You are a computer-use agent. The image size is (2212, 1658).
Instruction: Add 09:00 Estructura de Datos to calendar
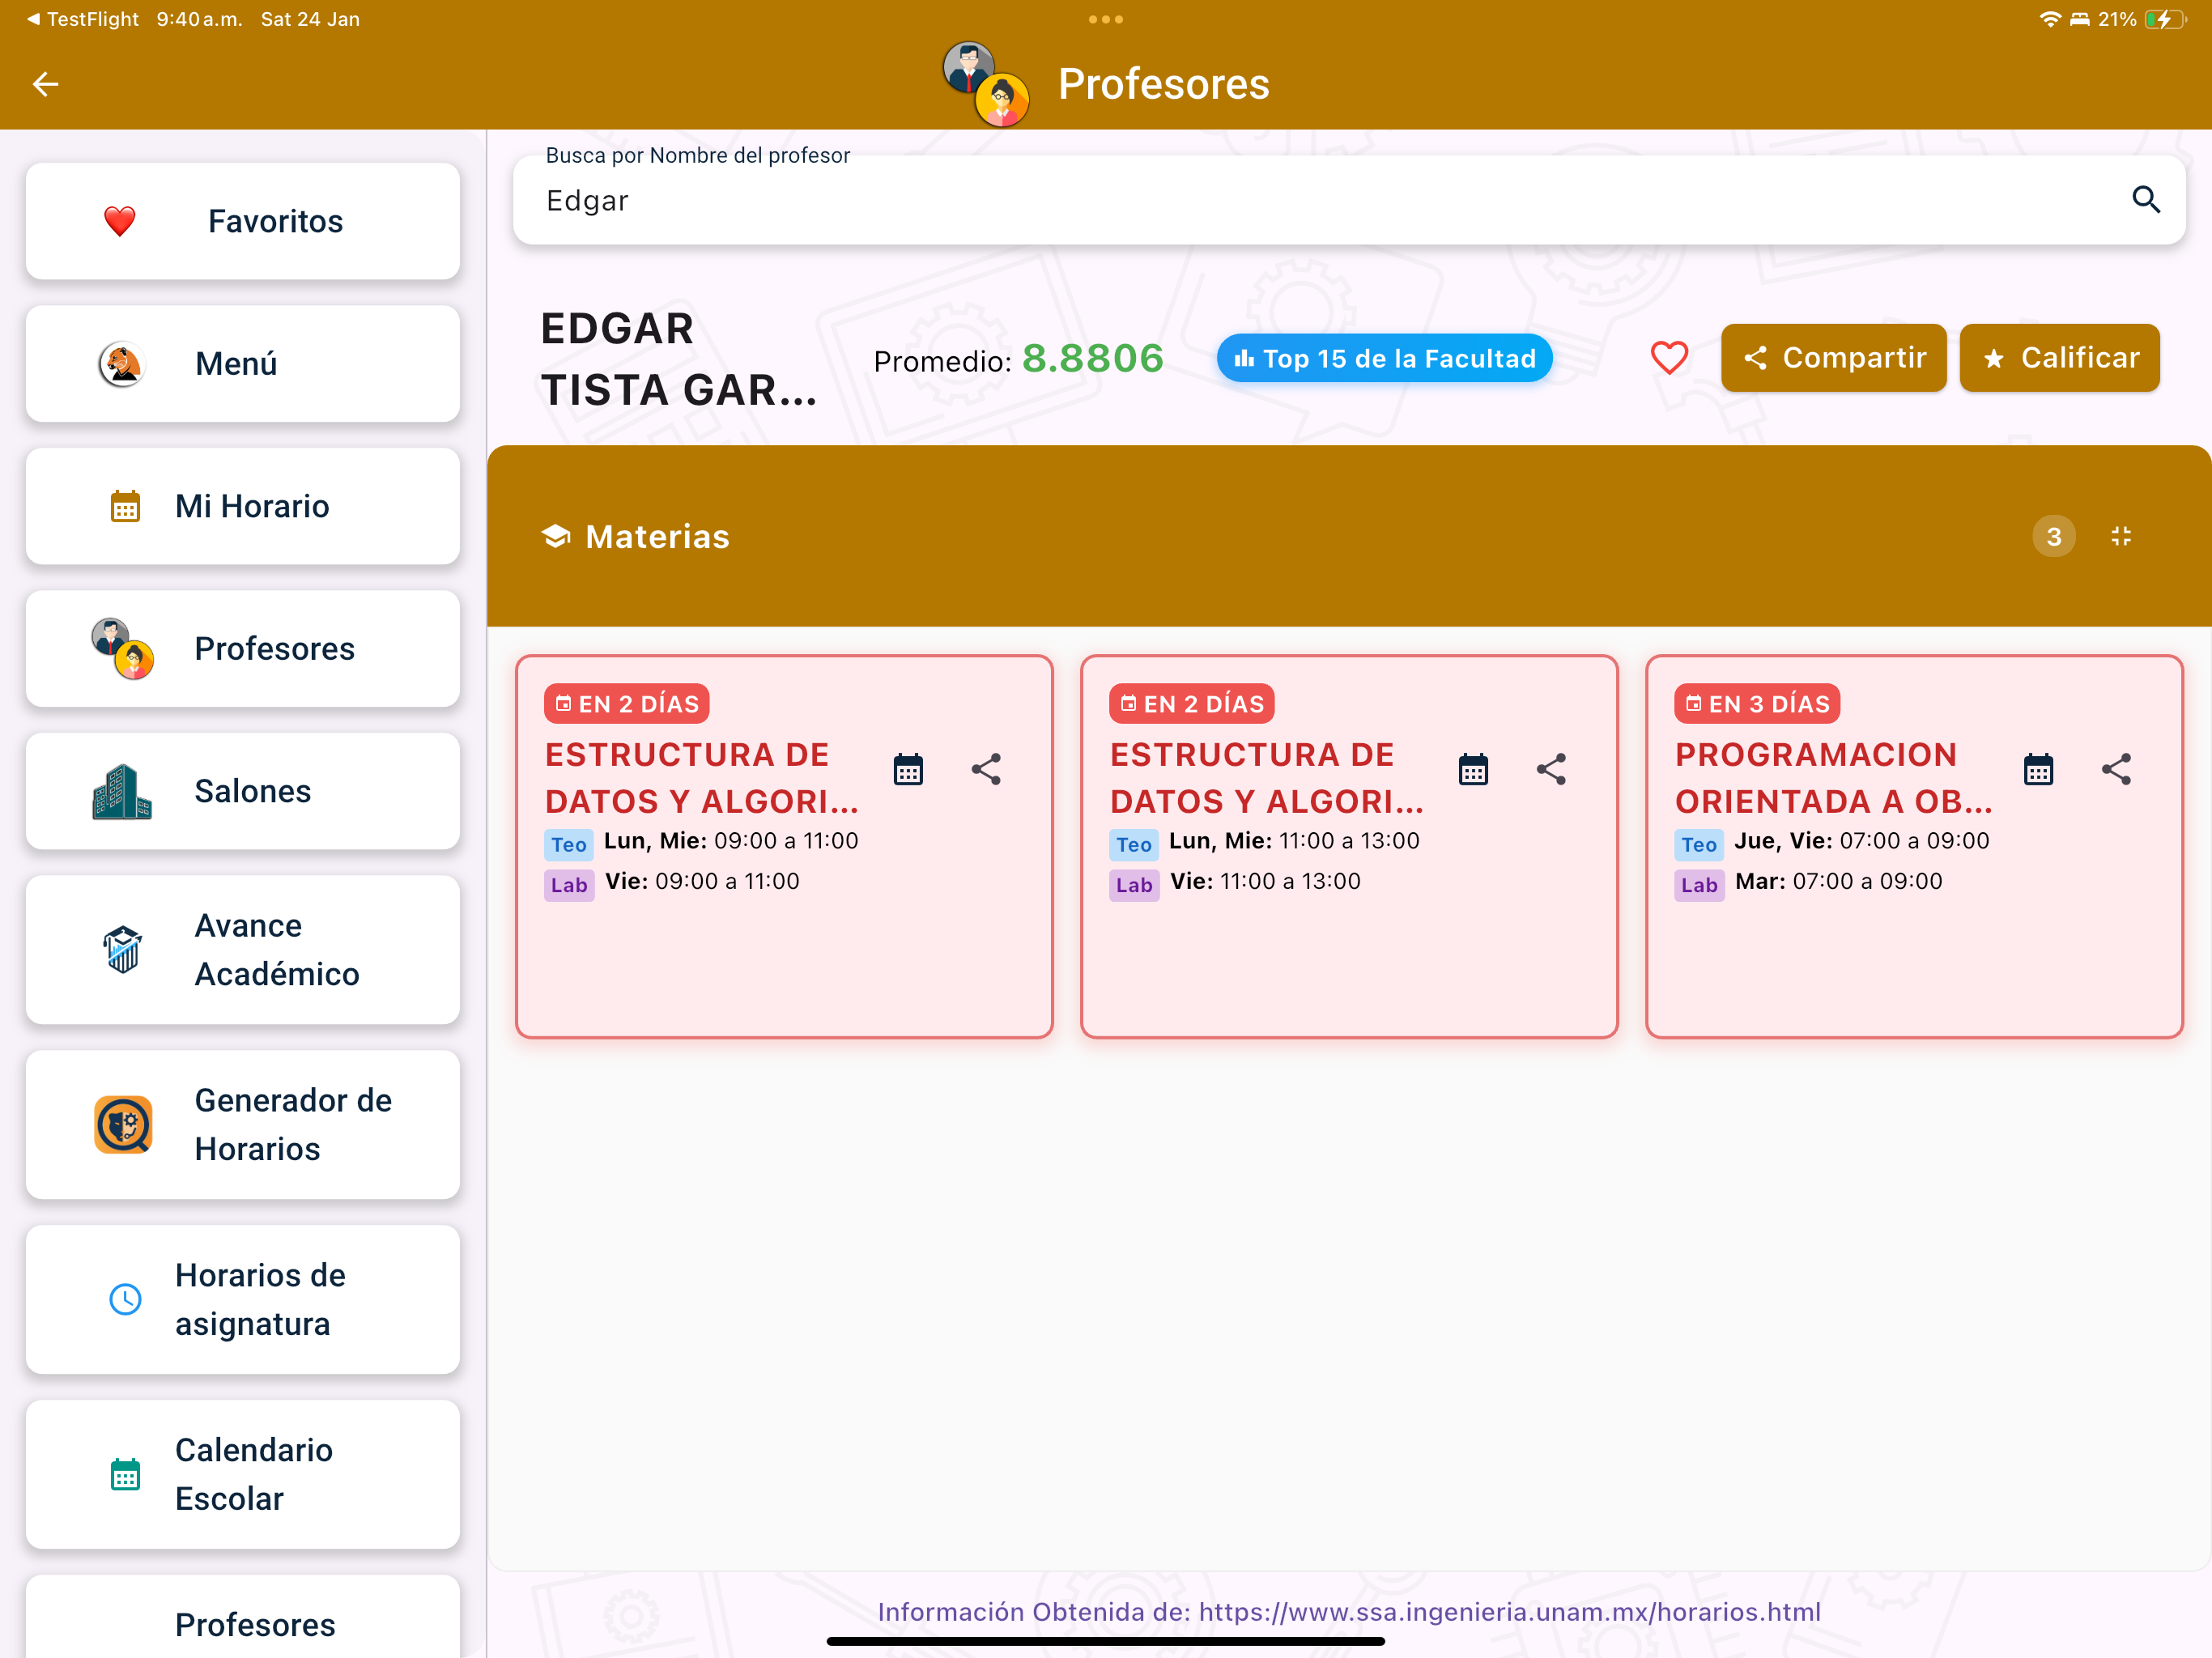908,770
